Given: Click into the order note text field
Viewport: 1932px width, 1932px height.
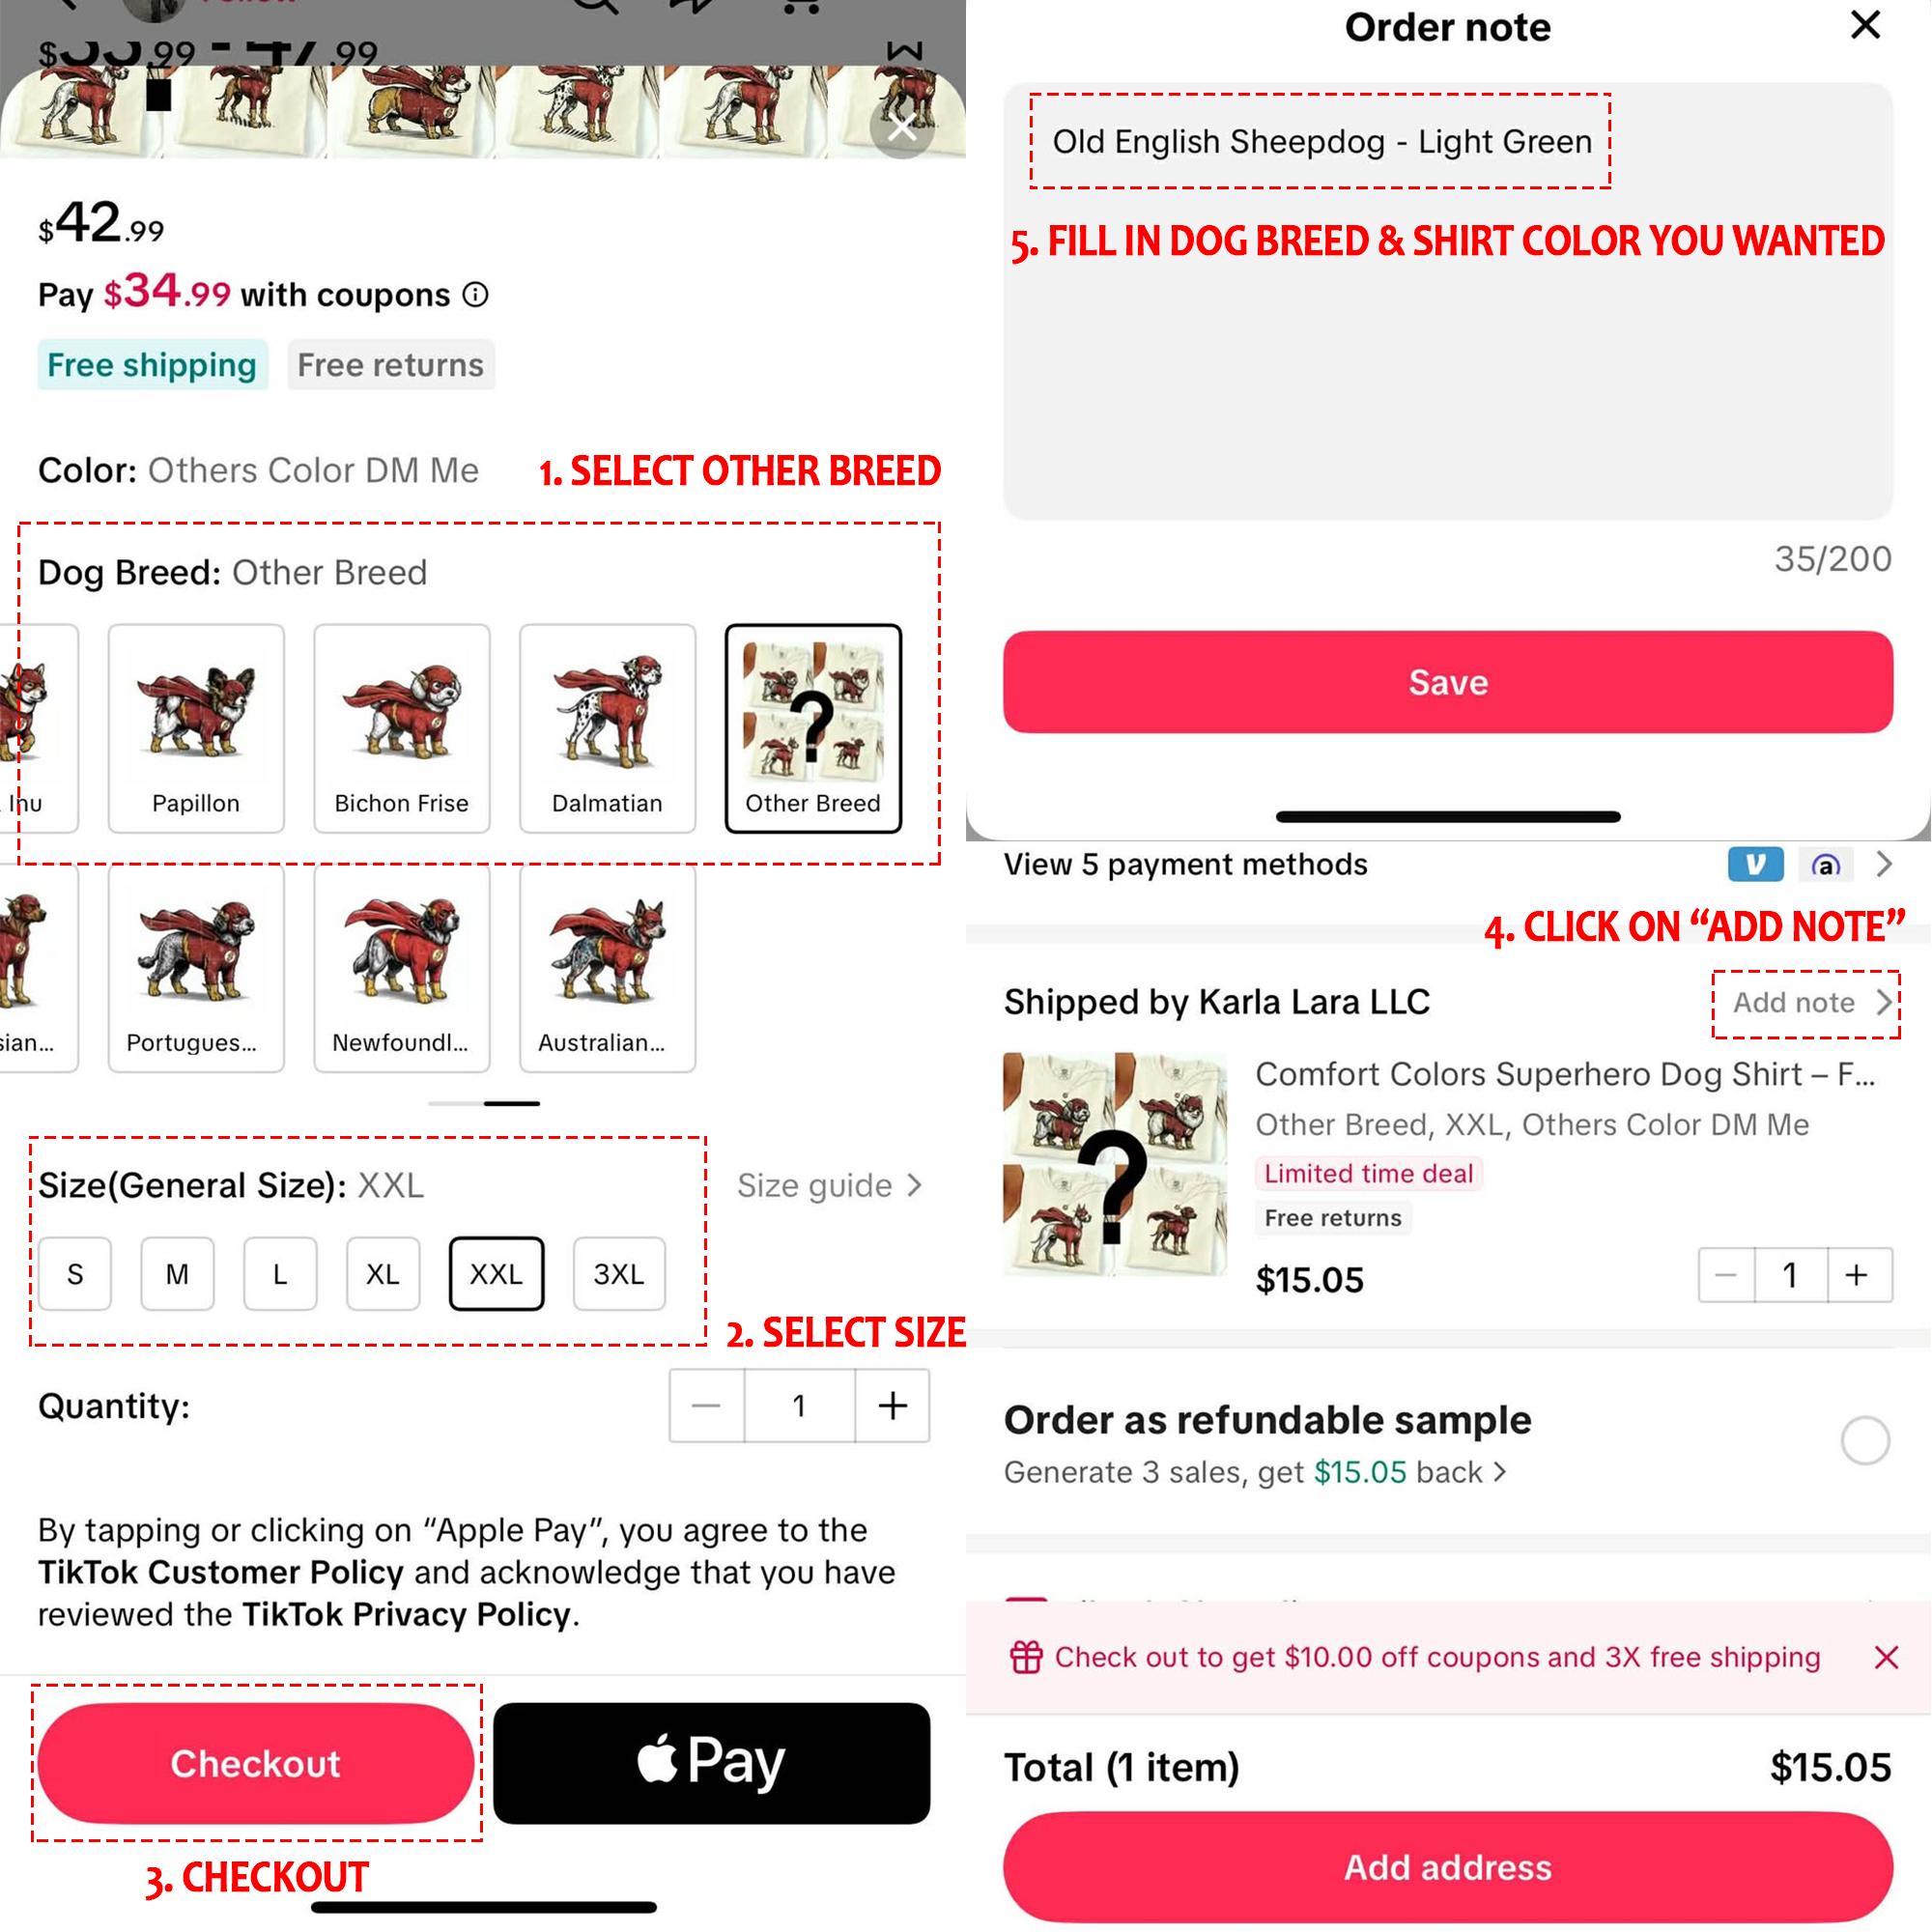Looking at the screenshot, I should (1448, 301).
